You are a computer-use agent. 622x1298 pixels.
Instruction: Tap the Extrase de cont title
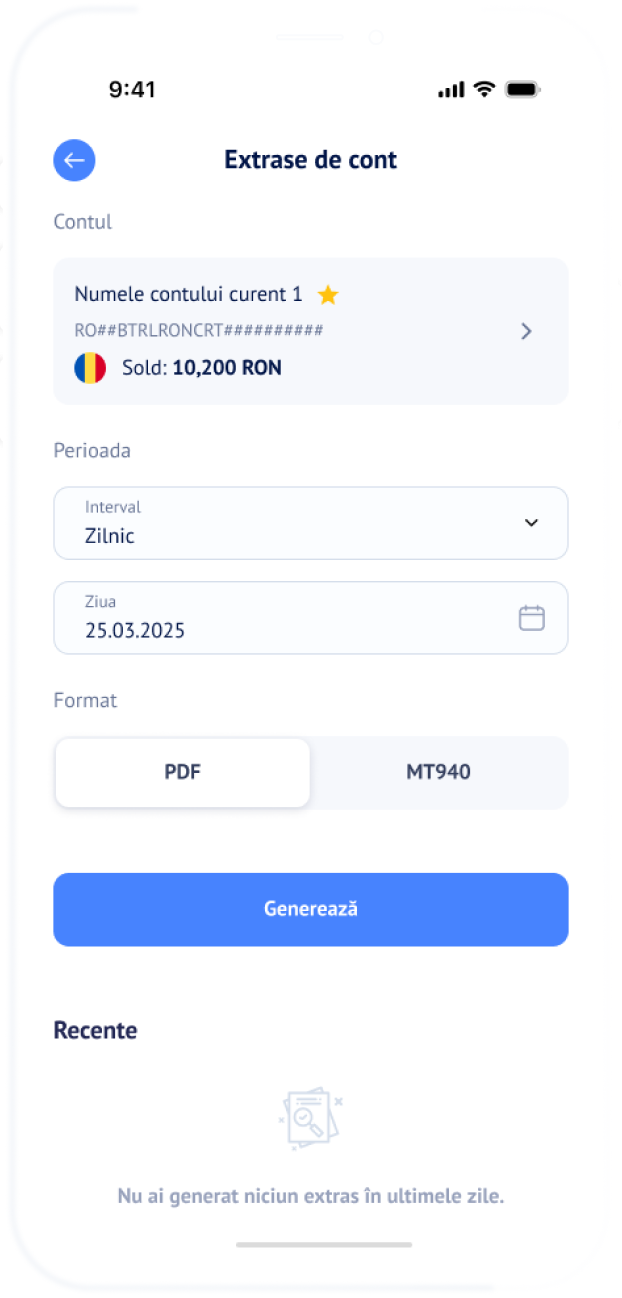click(310, 160)
